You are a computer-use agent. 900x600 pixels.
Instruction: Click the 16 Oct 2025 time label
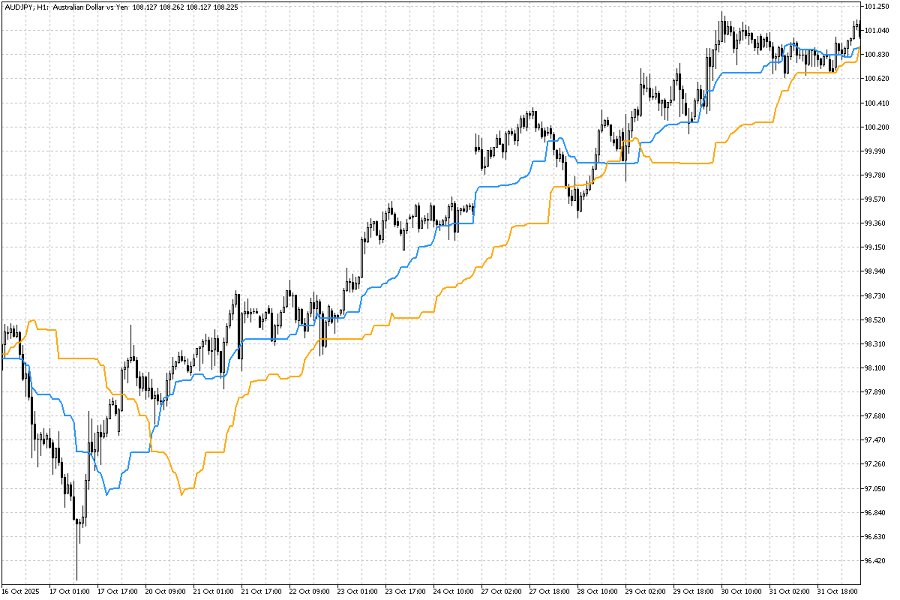(x=21, y=591)
